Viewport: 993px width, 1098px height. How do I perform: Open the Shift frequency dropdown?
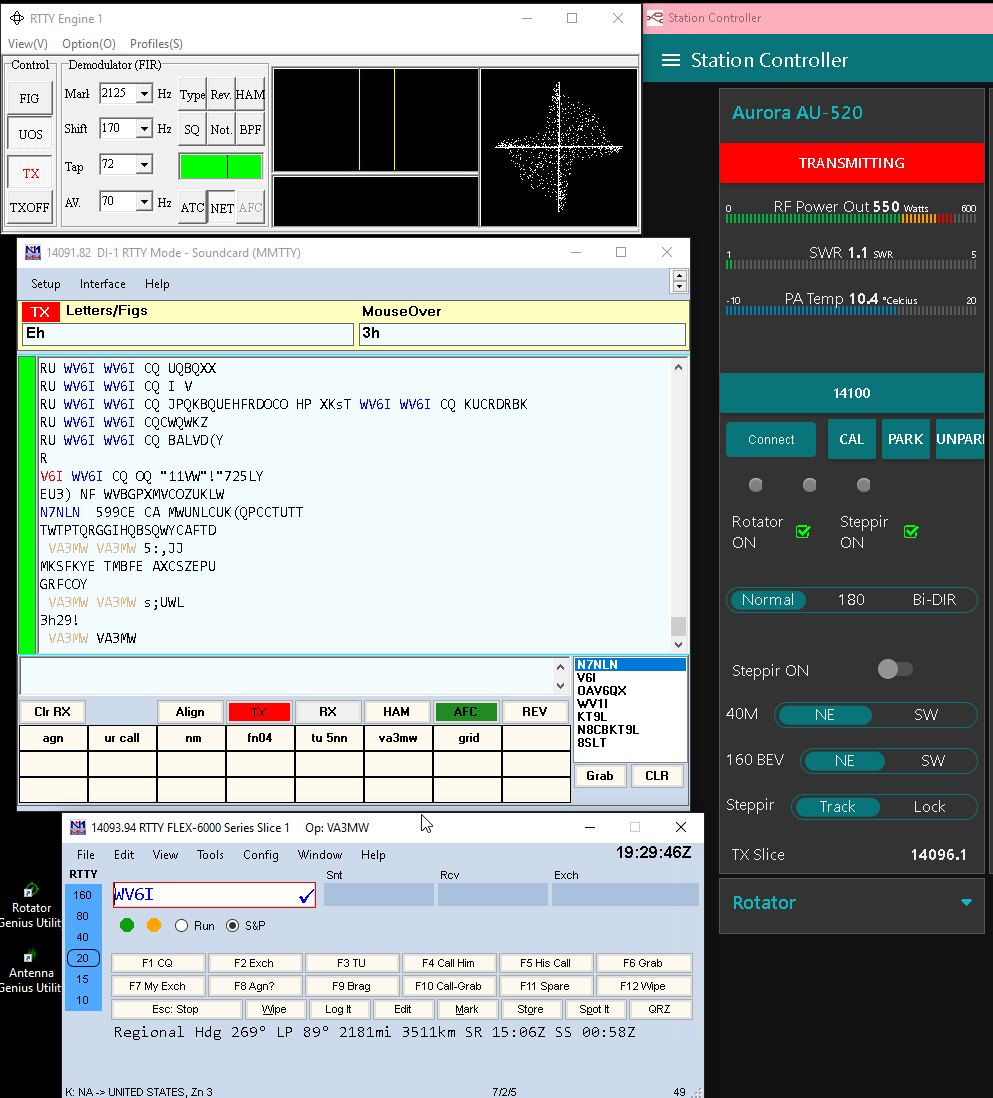(x=144, y=129)
